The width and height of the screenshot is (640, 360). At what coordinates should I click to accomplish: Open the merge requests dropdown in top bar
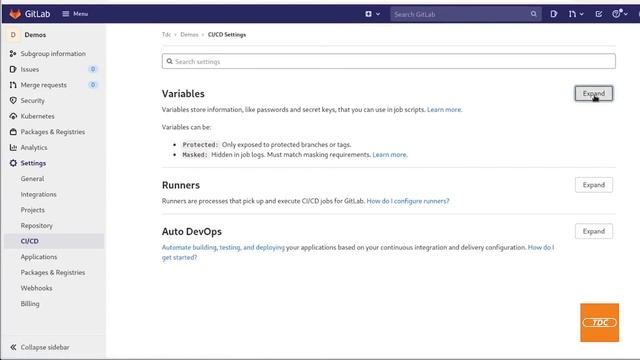pos(576,14)
